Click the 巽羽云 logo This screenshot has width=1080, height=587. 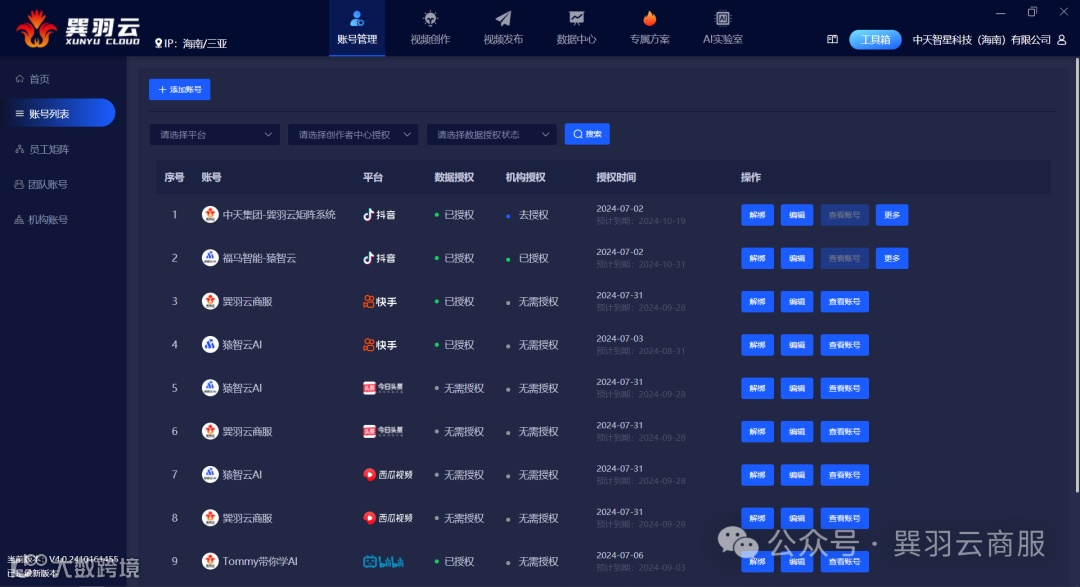(x=78, y=30)
